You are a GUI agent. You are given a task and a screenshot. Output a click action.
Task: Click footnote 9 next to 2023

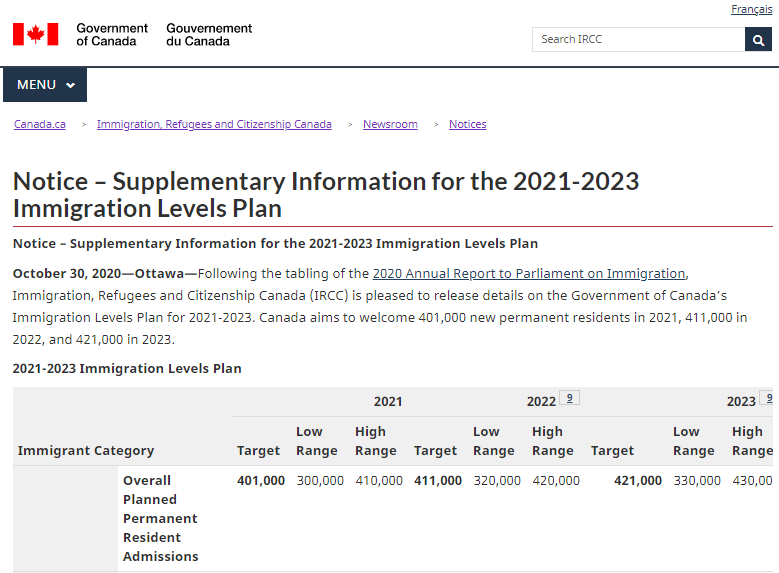(768, 398)
